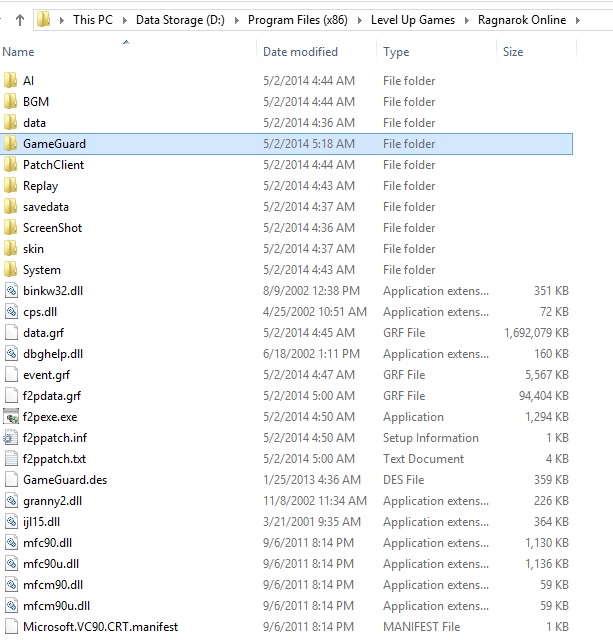Expand chevron after Level Up Games
This screenshot has width=613, height=640.
pyautogui.click(x=466, y=20)
